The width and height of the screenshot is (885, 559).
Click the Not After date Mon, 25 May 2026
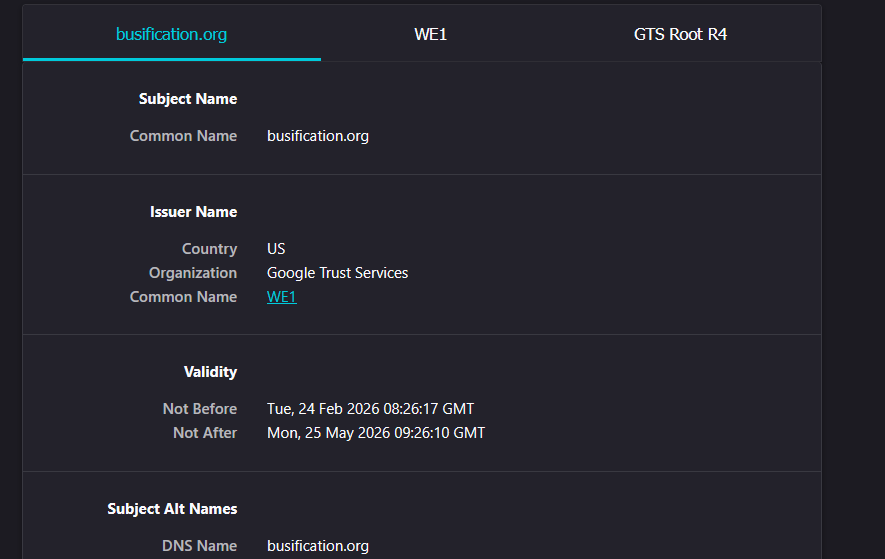[376, 433]
